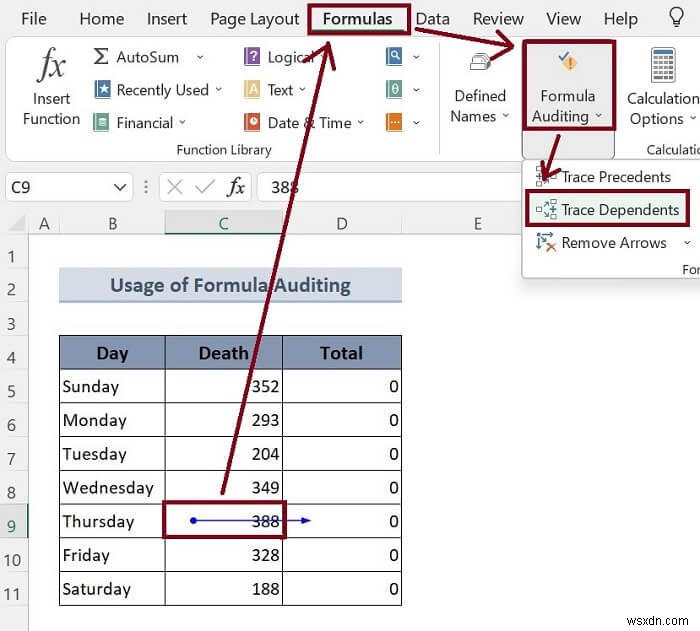
Task: Expand the Date & Time dropdown arrow
Action: coord(361,122)
